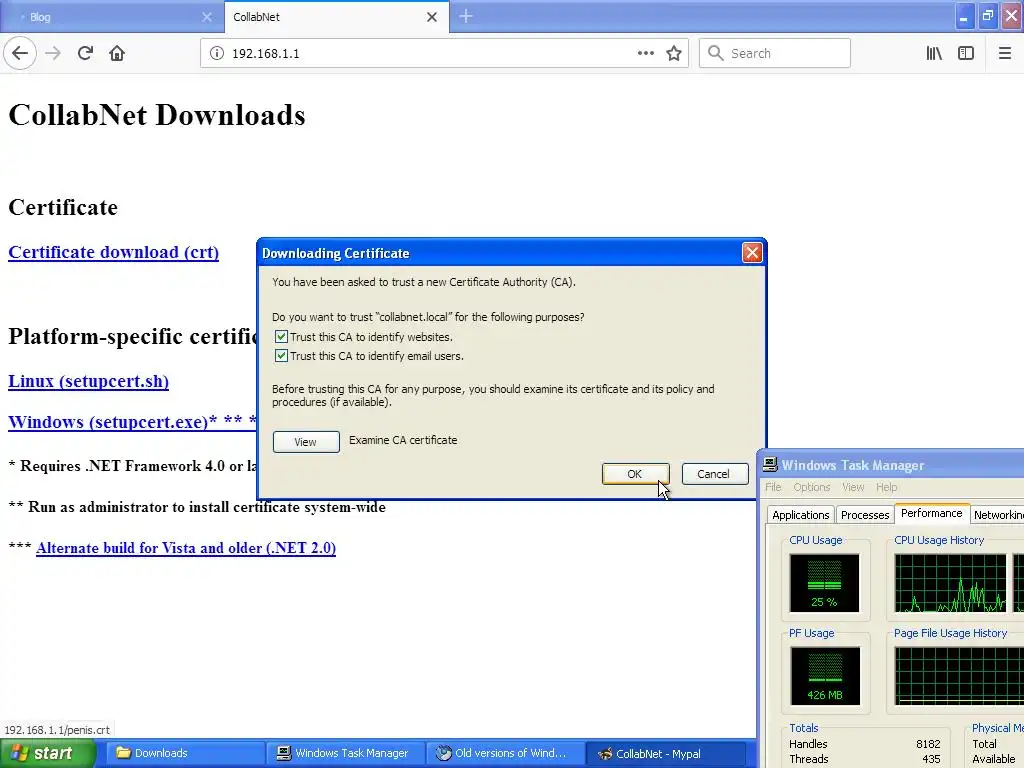Image resolution: width=1024 pixels, height=768 pixels.
Task: Confirm the certificate dialog with OK
Action: tap(635, 474)
